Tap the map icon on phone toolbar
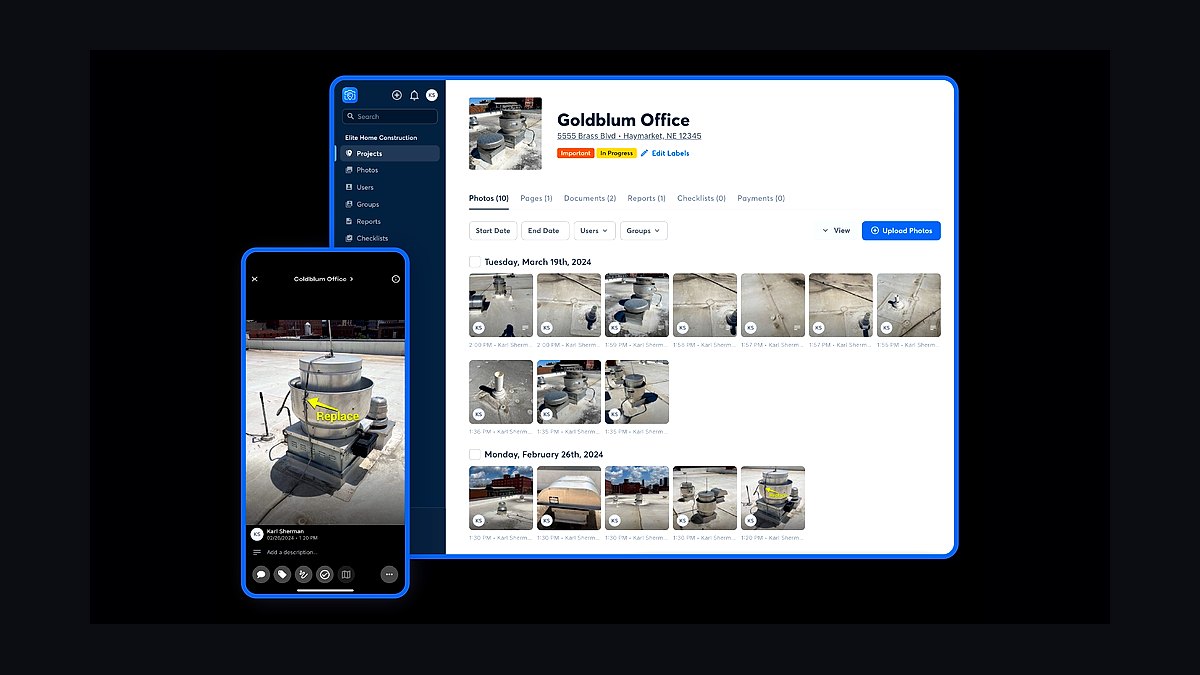This screenshot has height=675, width=1200. pos(346,574)
